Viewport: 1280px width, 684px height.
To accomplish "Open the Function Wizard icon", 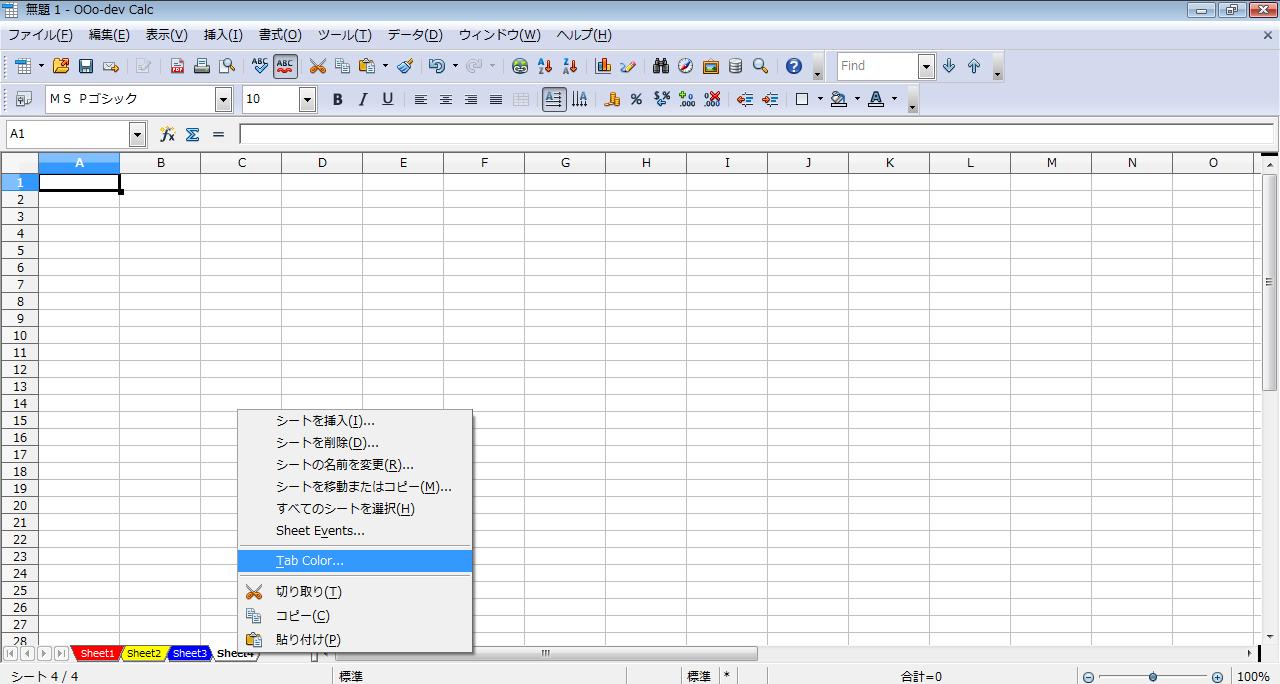I will (167, 134).
